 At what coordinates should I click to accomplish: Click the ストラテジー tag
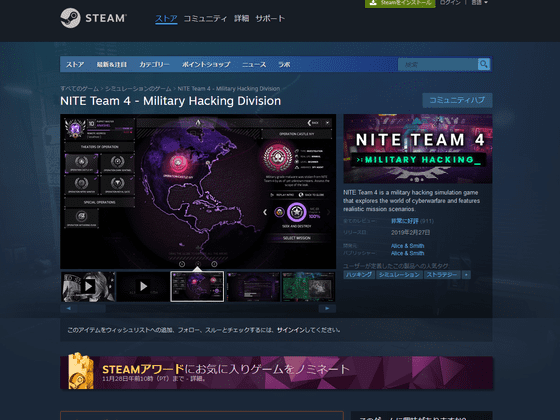442,275
